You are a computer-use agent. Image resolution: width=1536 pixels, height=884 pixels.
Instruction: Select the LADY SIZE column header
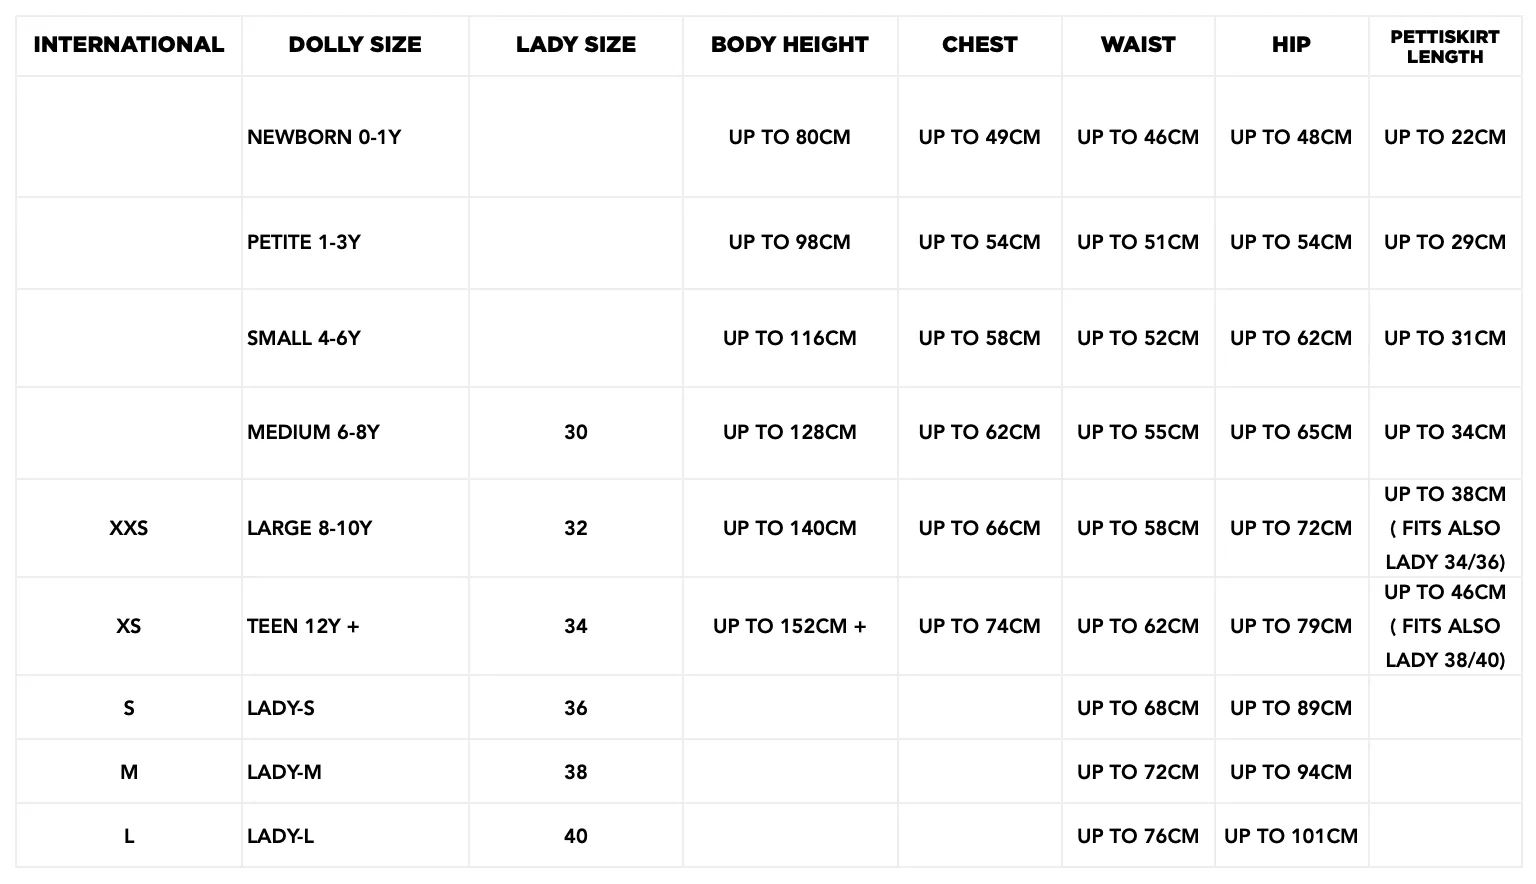[x=575, y=45]
